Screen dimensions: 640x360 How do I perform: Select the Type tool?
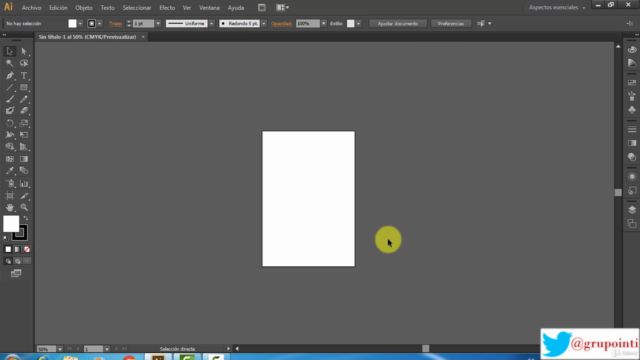coord(24,76)
